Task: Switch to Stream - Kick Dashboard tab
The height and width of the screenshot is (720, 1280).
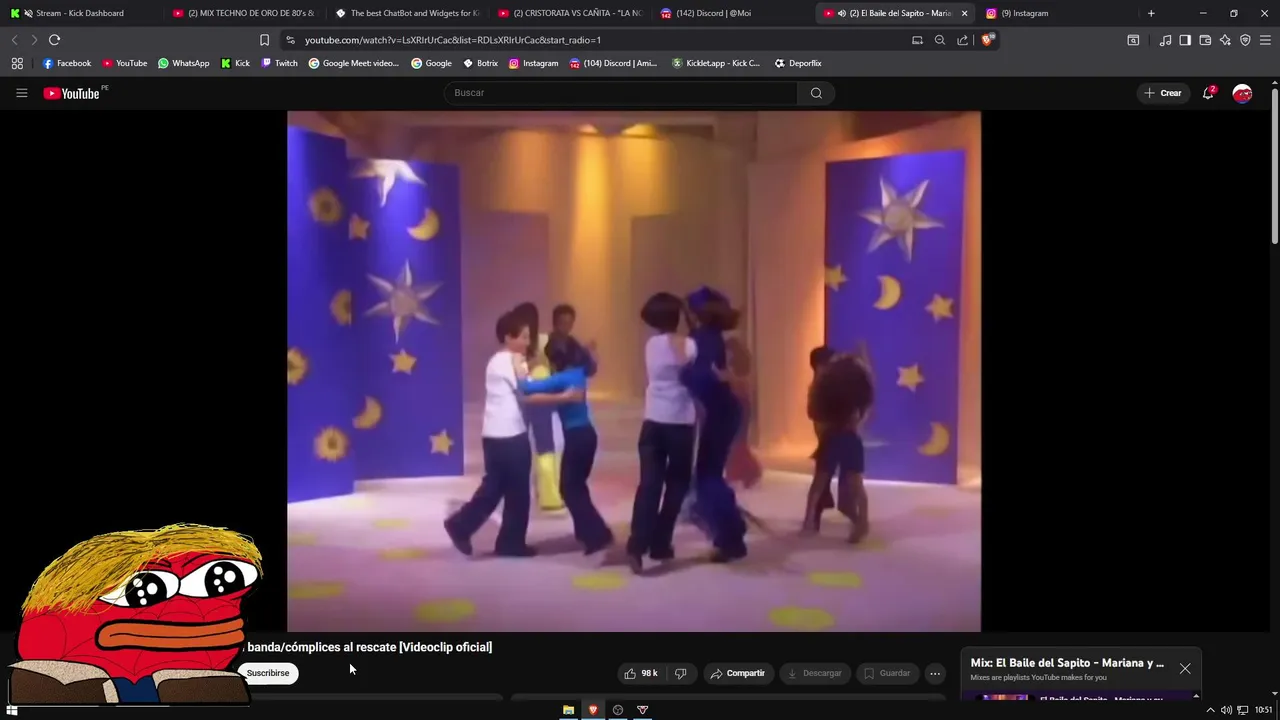Action: (80, 13)
